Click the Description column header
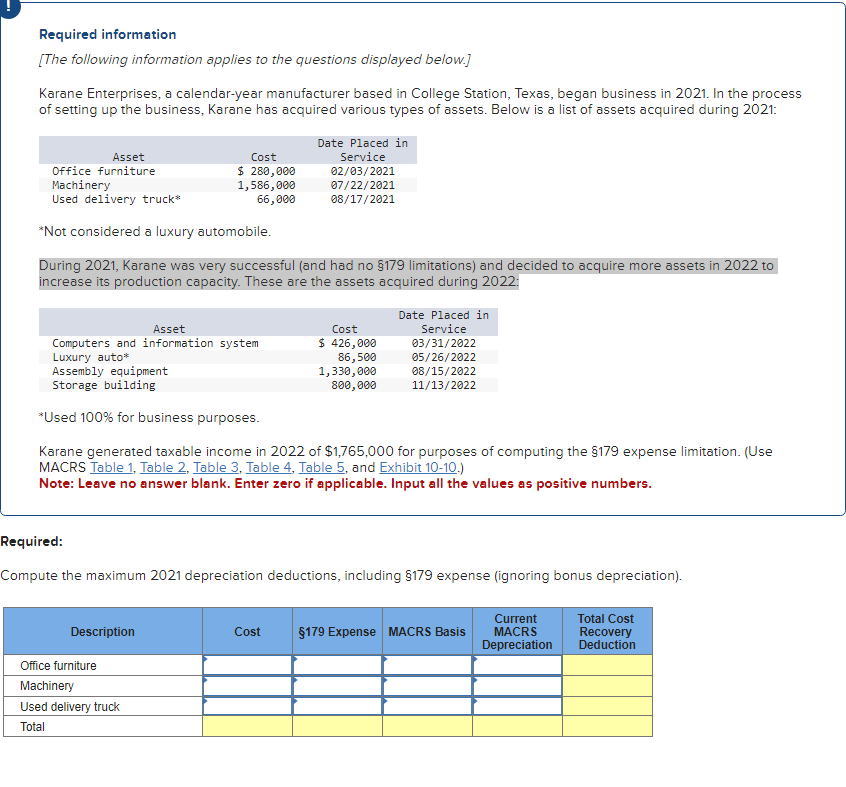The height and width of the screenshot is (787, 846). point(103,631)
